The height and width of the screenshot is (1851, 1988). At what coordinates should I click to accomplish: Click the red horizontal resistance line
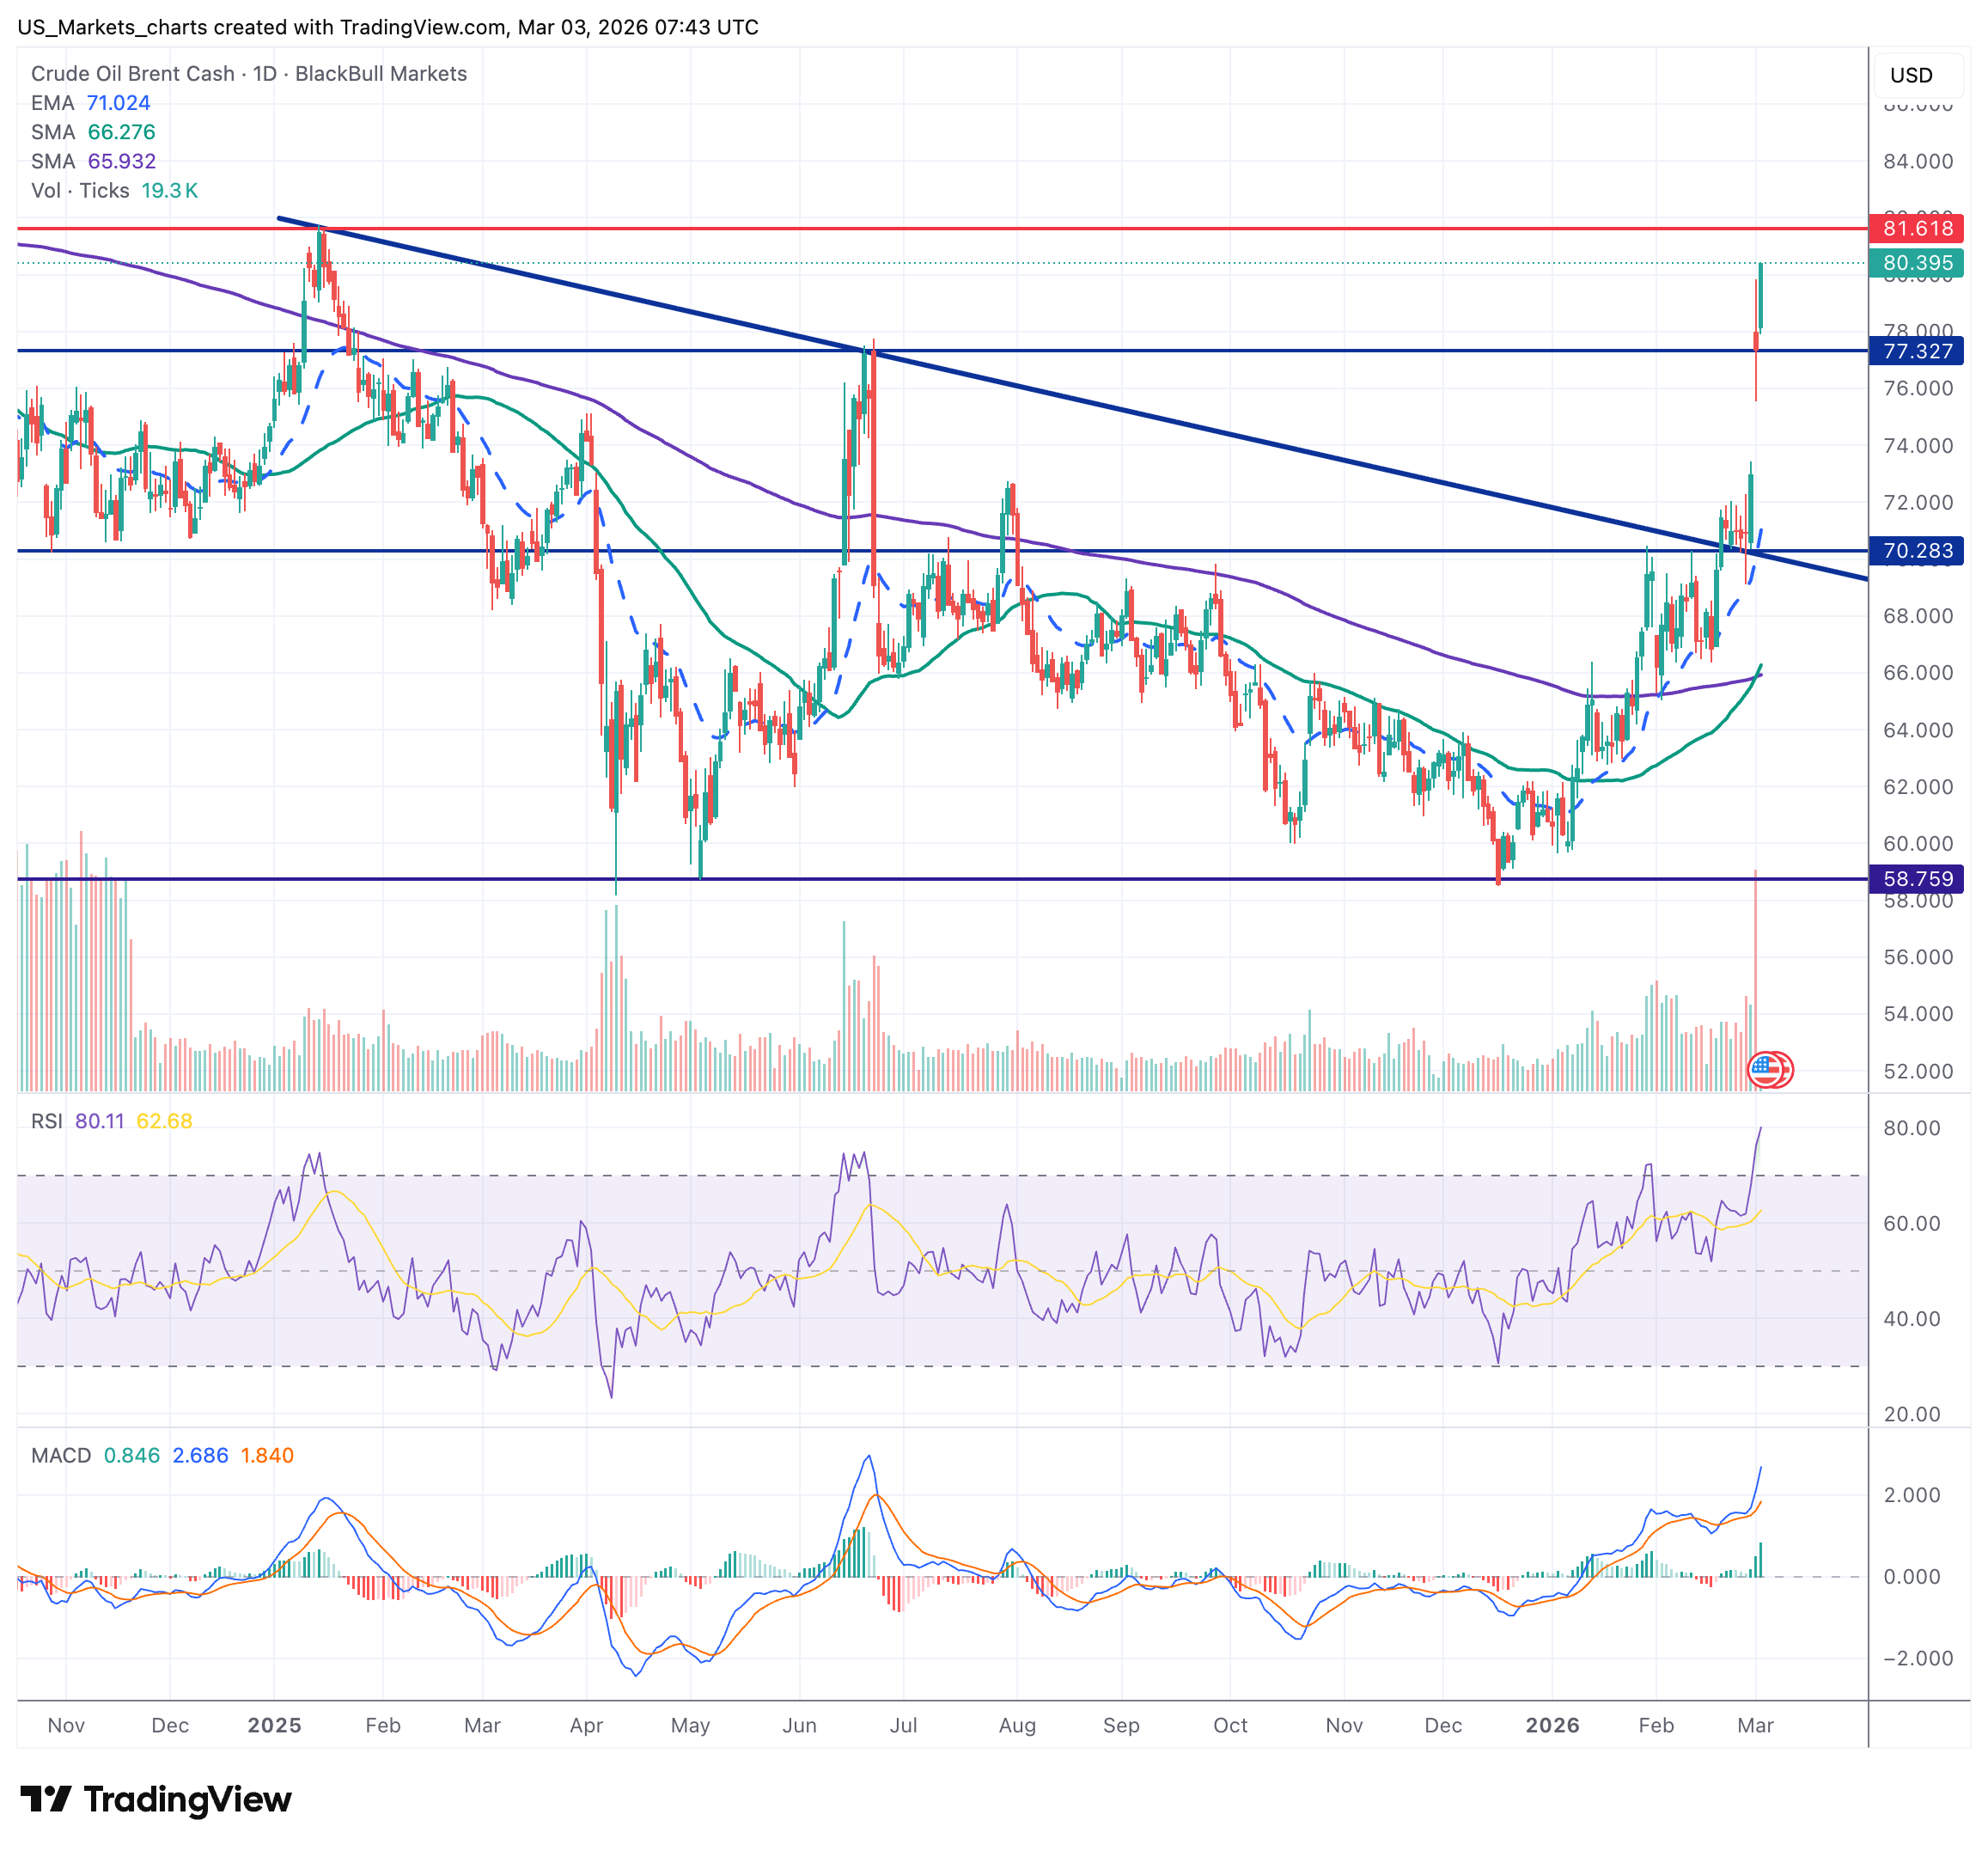pyautogui.click(x=1000, y=229)
